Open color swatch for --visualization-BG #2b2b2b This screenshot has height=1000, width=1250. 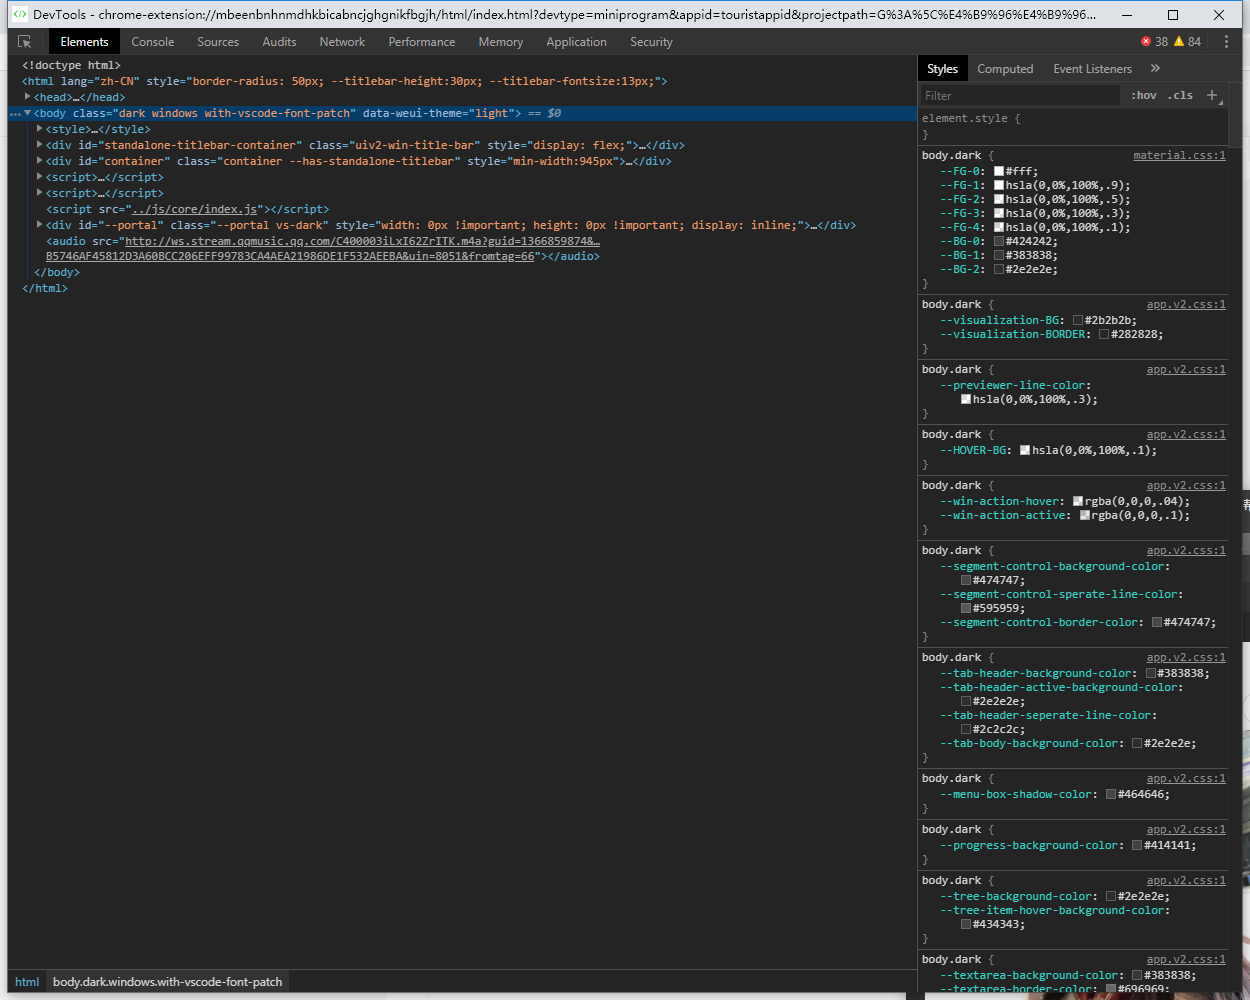point(1077,320)
